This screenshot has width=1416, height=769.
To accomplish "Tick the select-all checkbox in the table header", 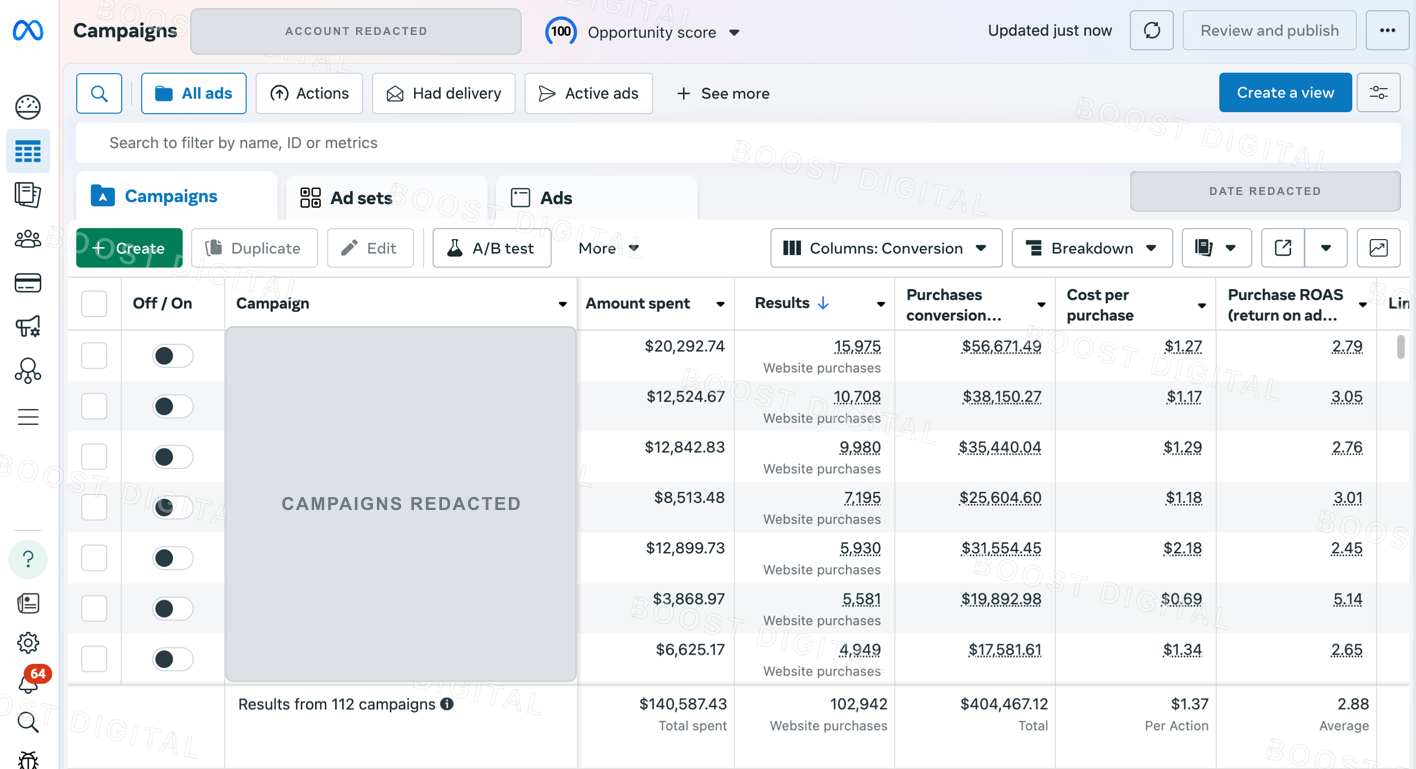I will point(94,303).
